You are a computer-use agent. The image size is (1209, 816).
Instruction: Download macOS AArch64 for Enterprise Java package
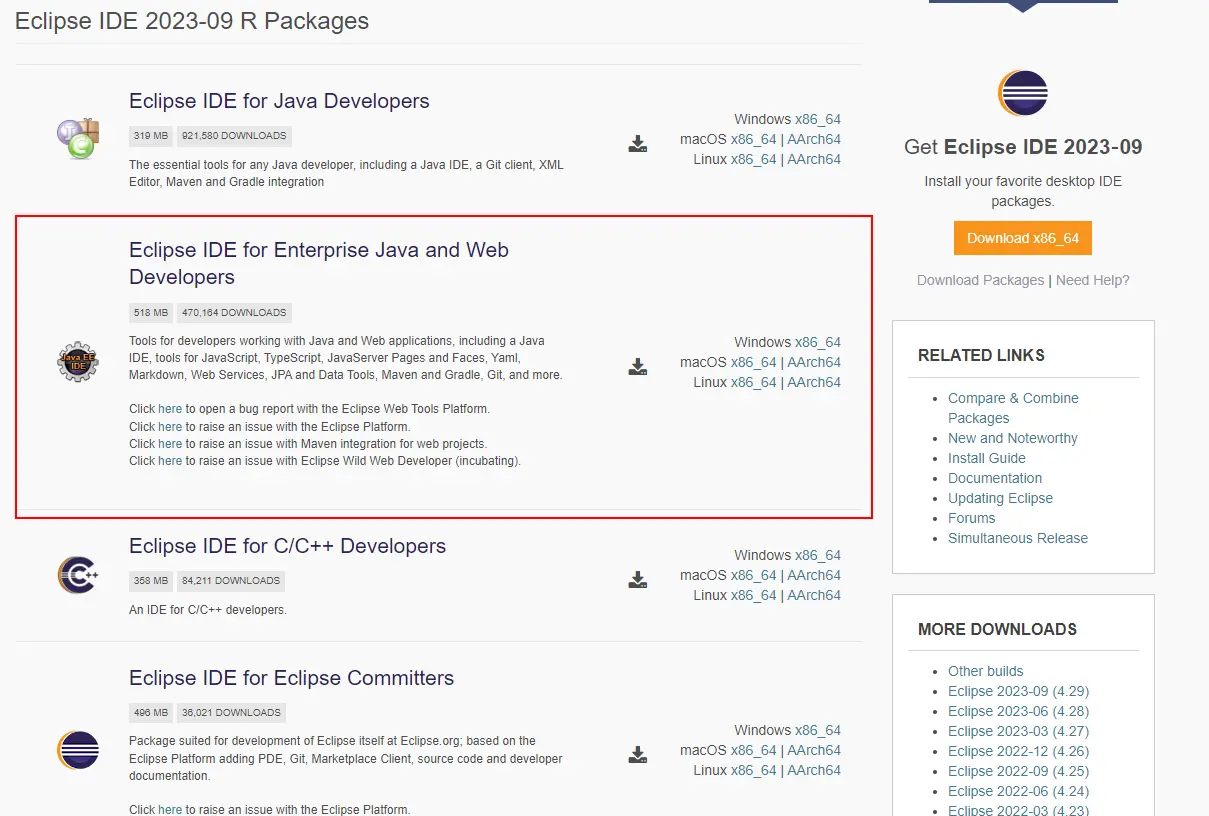(x=814, y=362)
